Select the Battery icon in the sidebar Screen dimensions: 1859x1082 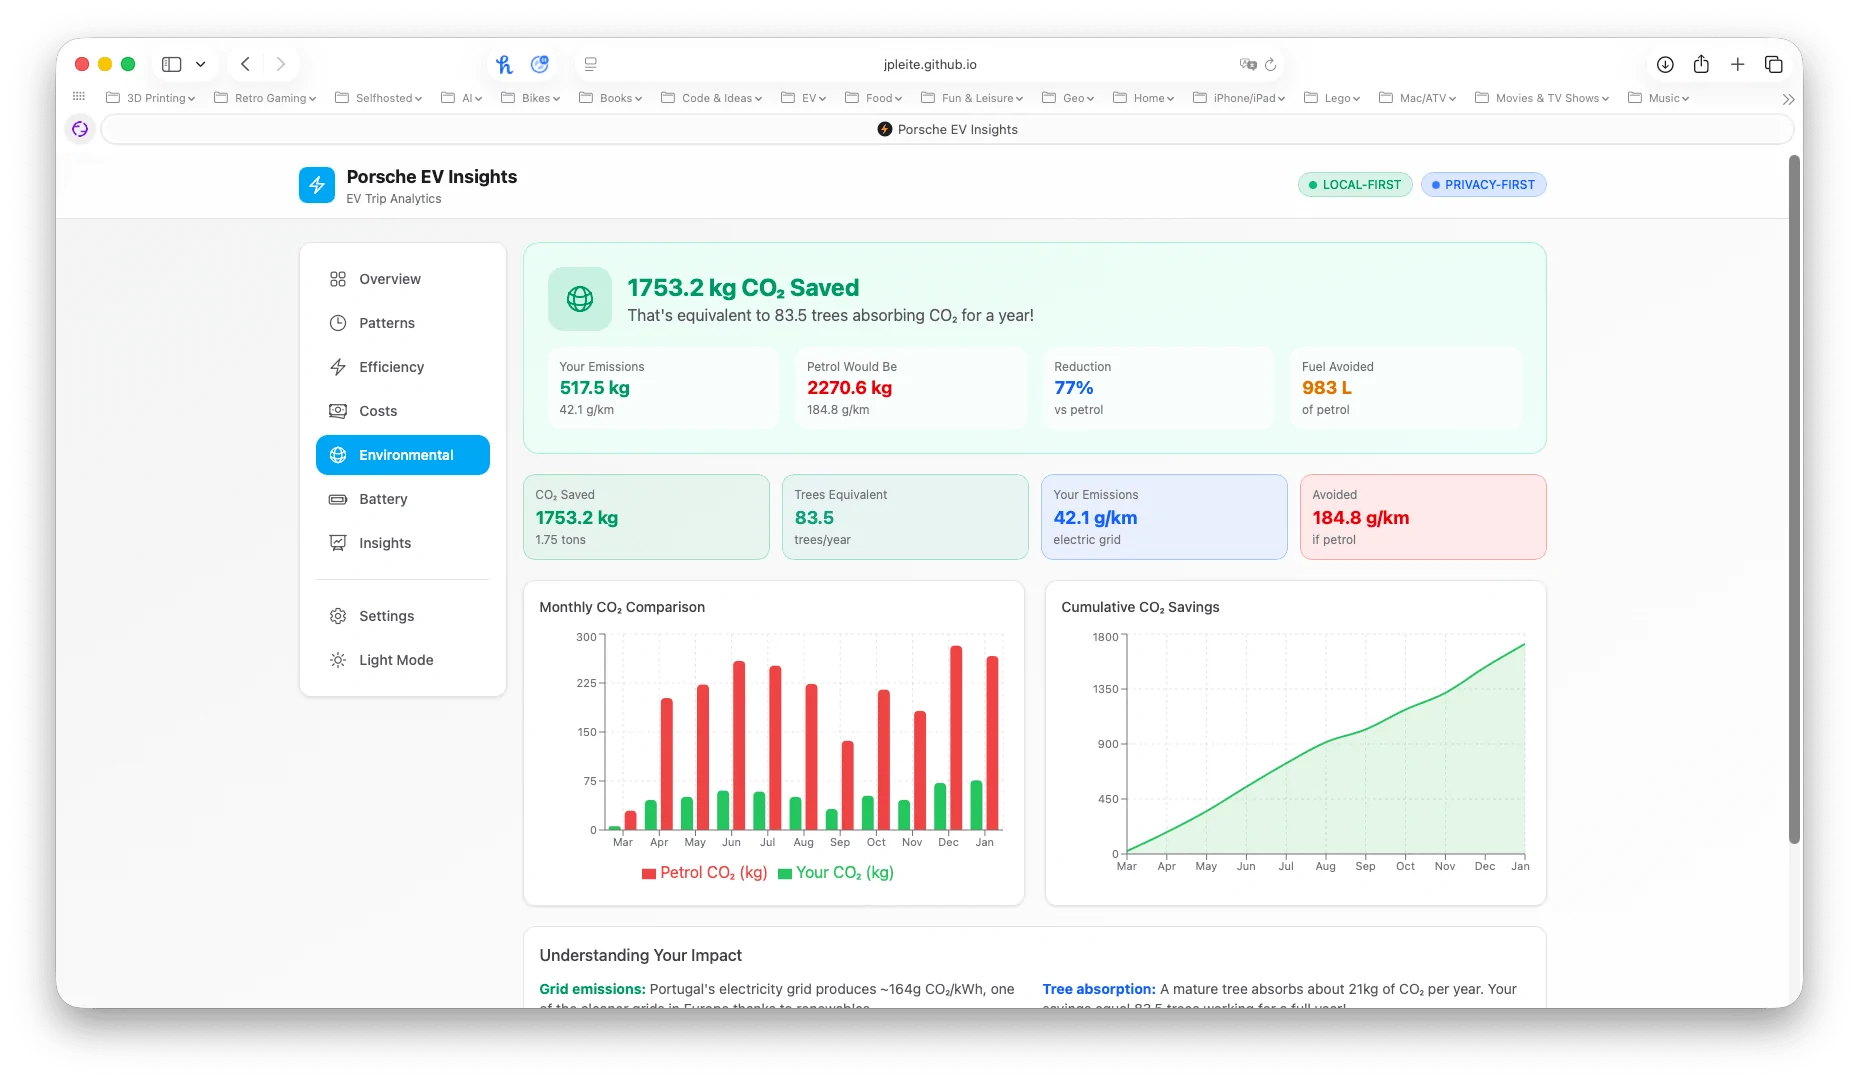[x=338, y=499]
